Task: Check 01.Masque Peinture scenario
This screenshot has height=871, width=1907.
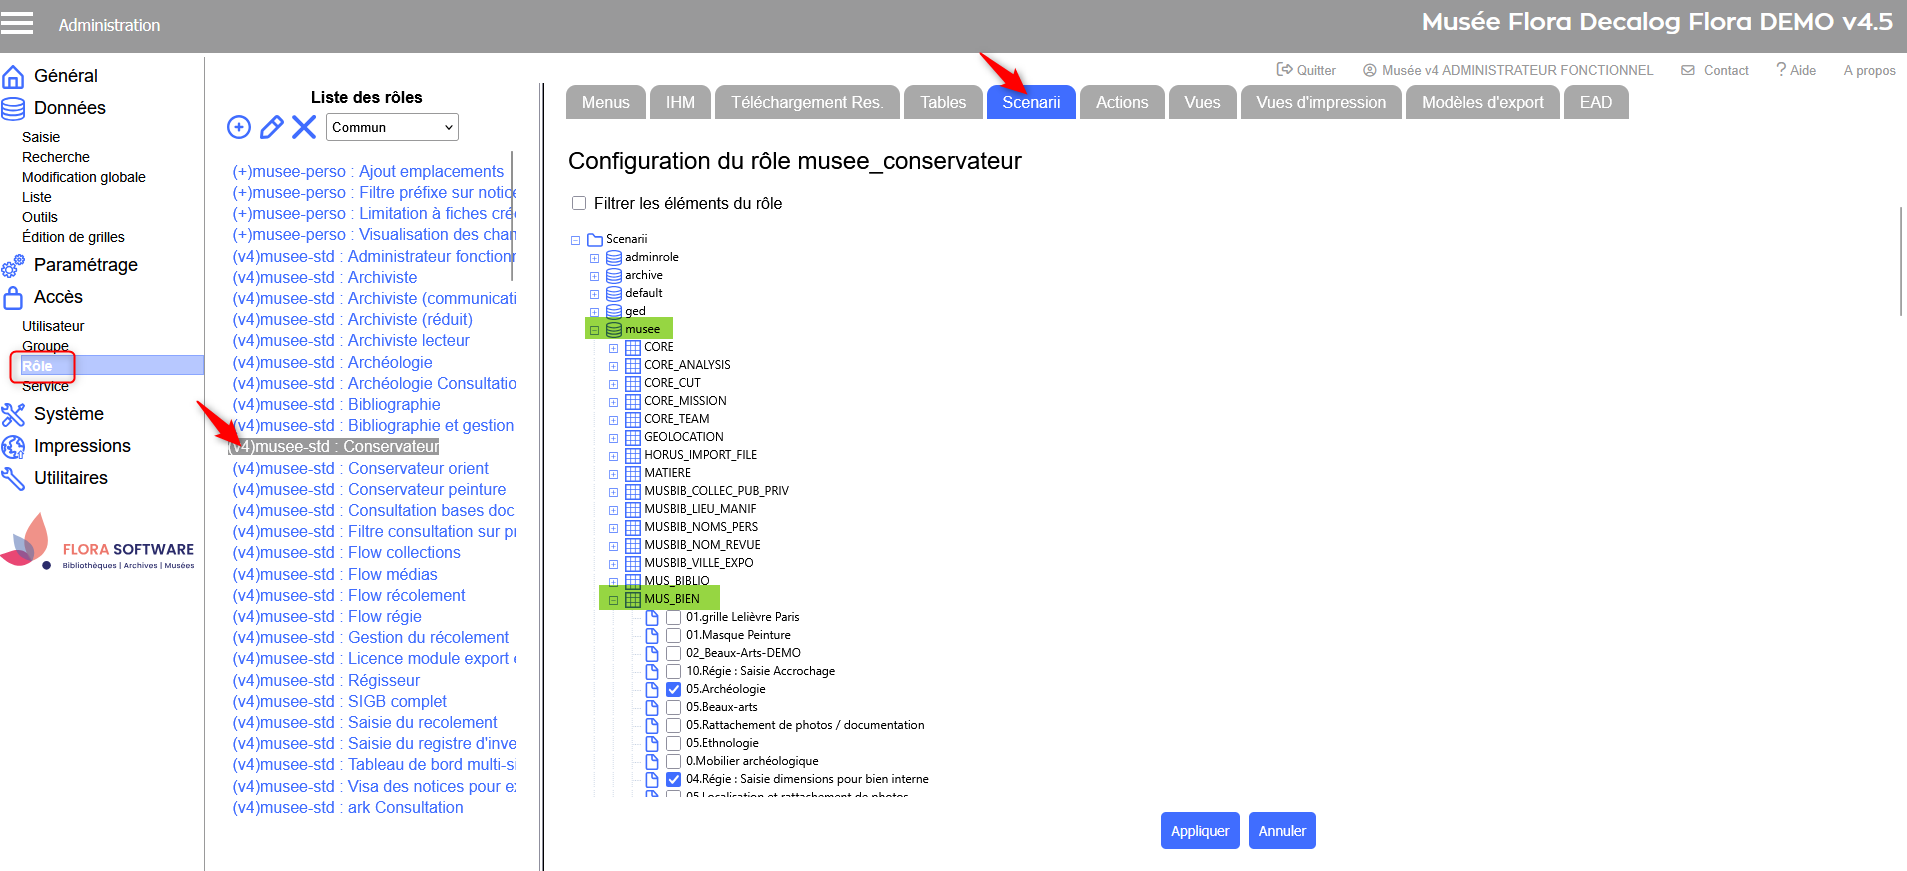Action: pyautogui.click(x=674, y=636)
